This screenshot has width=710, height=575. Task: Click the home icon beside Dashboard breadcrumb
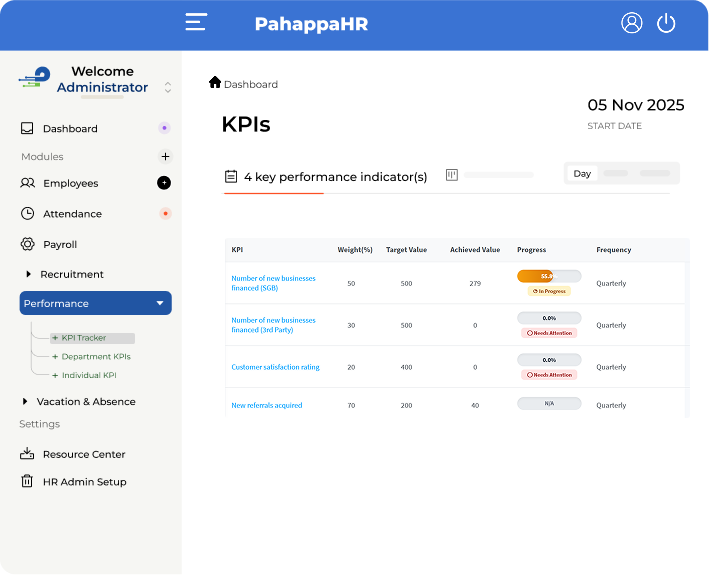pos(215,83)
